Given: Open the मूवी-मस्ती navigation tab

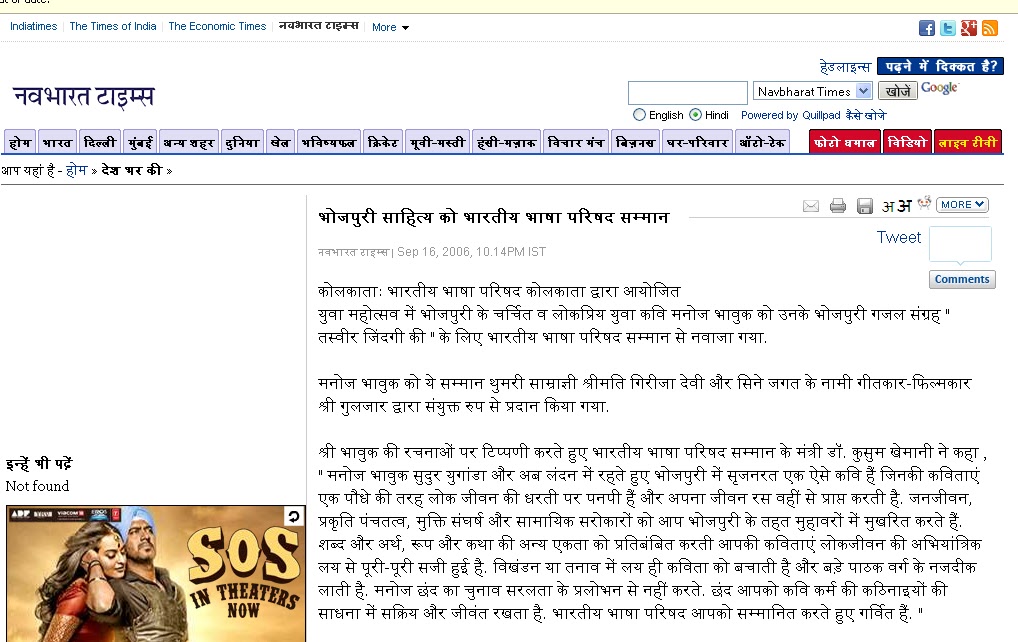Looking at the screenshot, I should [438, 142].
